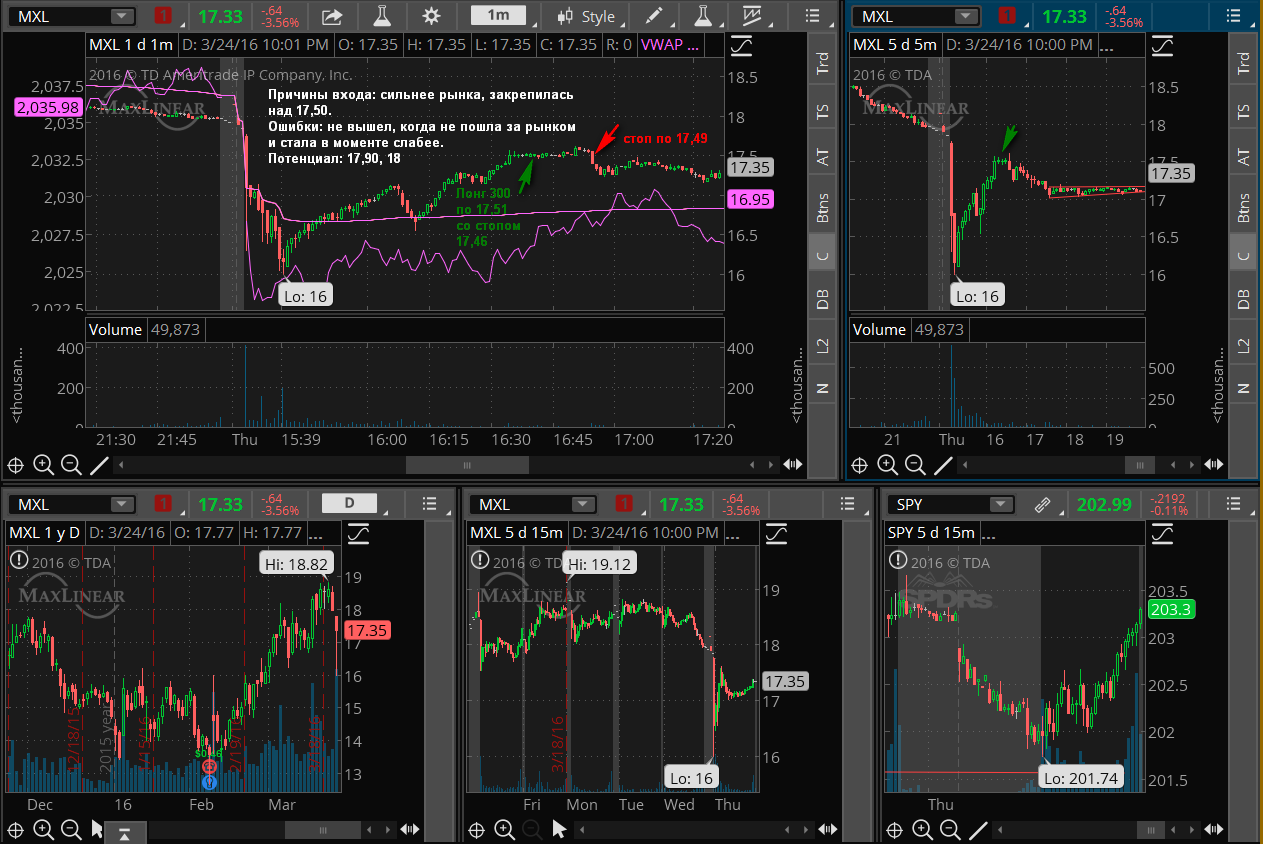Select line drawing tool under MXL 1m chart
Image resolution: width=1263 pixels, height=844 pixels.
[99, 464]
